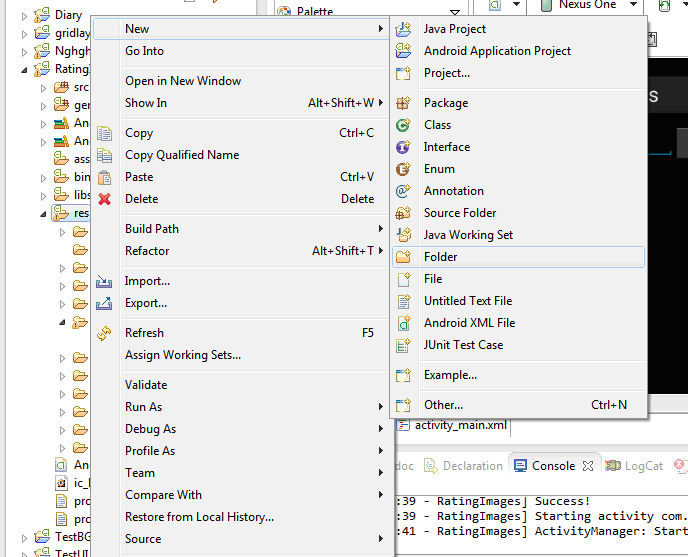Click the Untitled Text File icon

click(x=403, y=301)
